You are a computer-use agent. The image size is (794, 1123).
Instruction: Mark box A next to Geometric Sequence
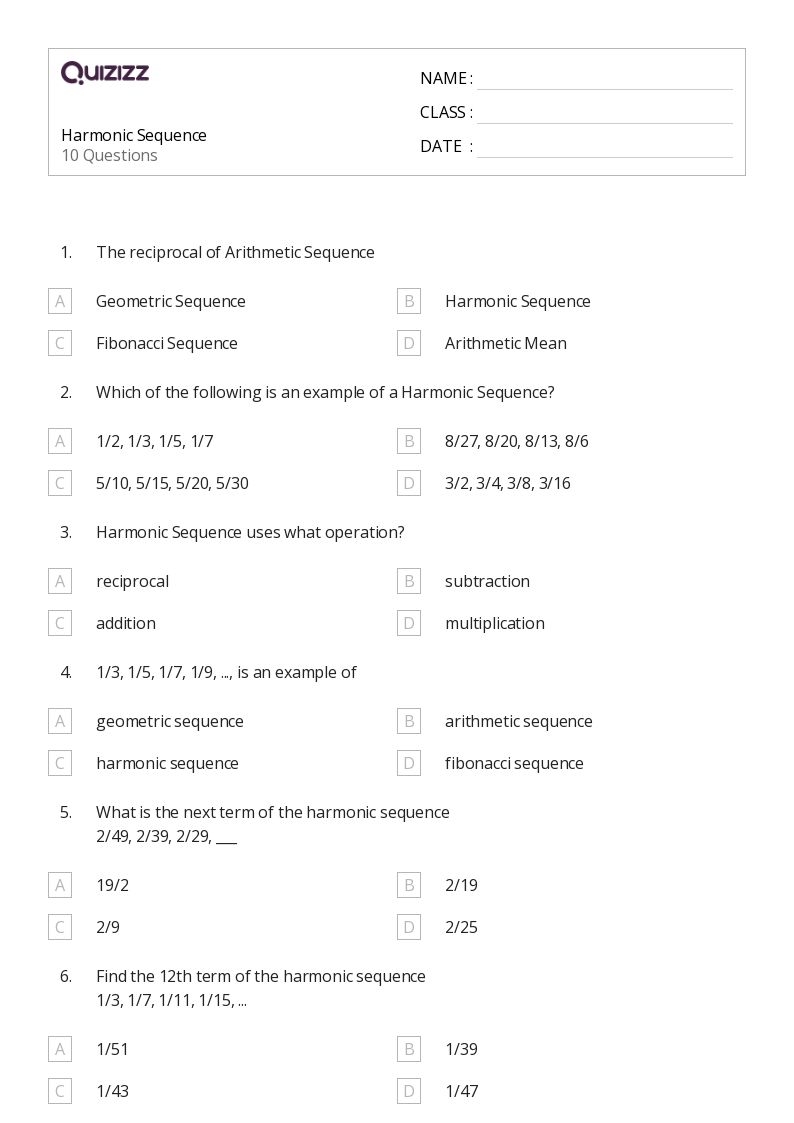[60, 302]
